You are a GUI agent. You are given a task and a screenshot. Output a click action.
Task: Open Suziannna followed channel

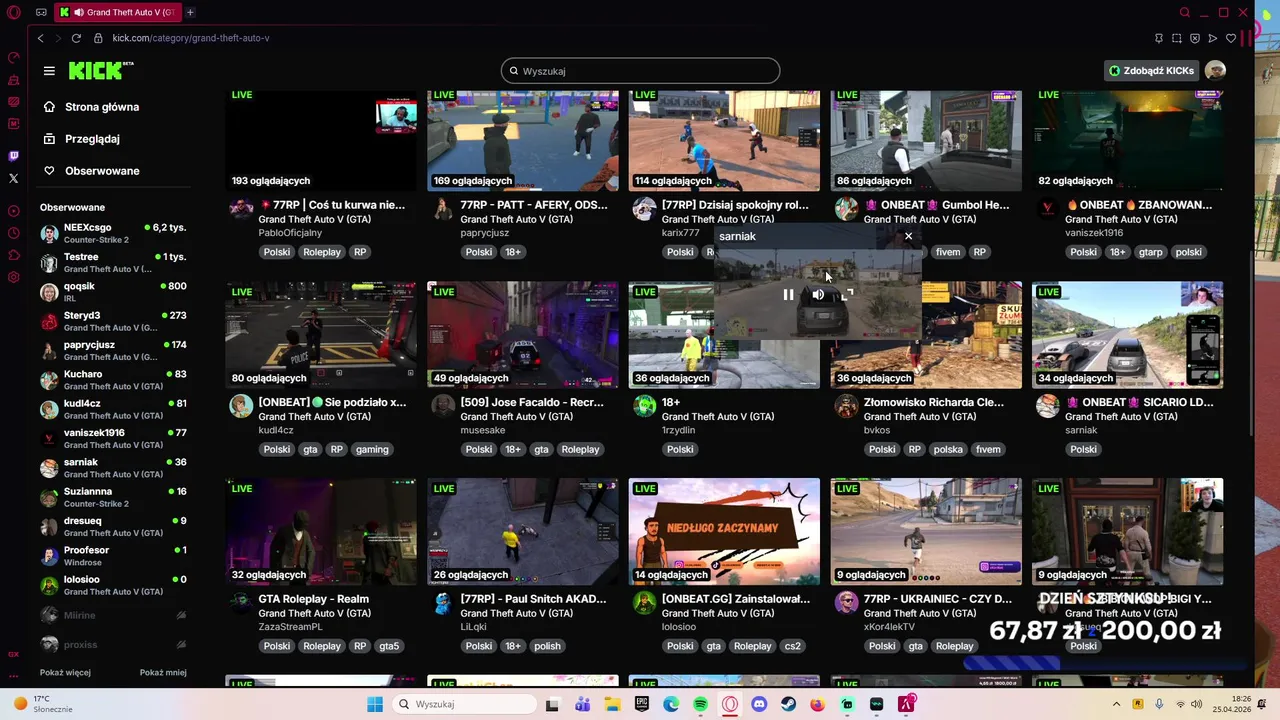[x=113, y=497]
